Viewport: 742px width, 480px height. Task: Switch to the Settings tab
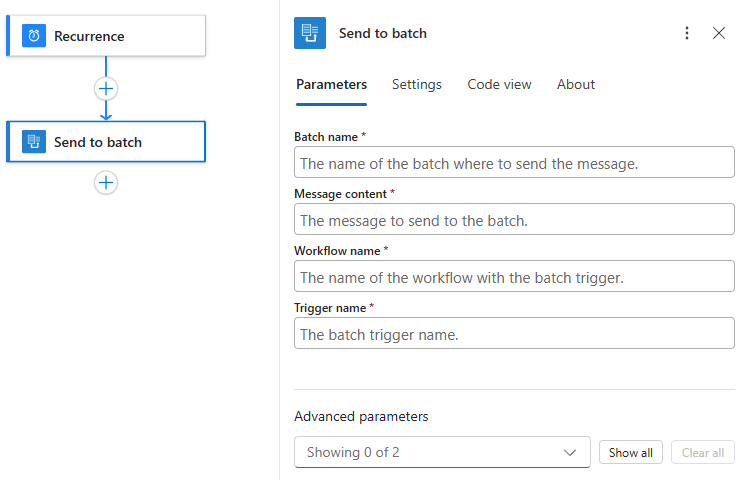click(x=416, y=84)
